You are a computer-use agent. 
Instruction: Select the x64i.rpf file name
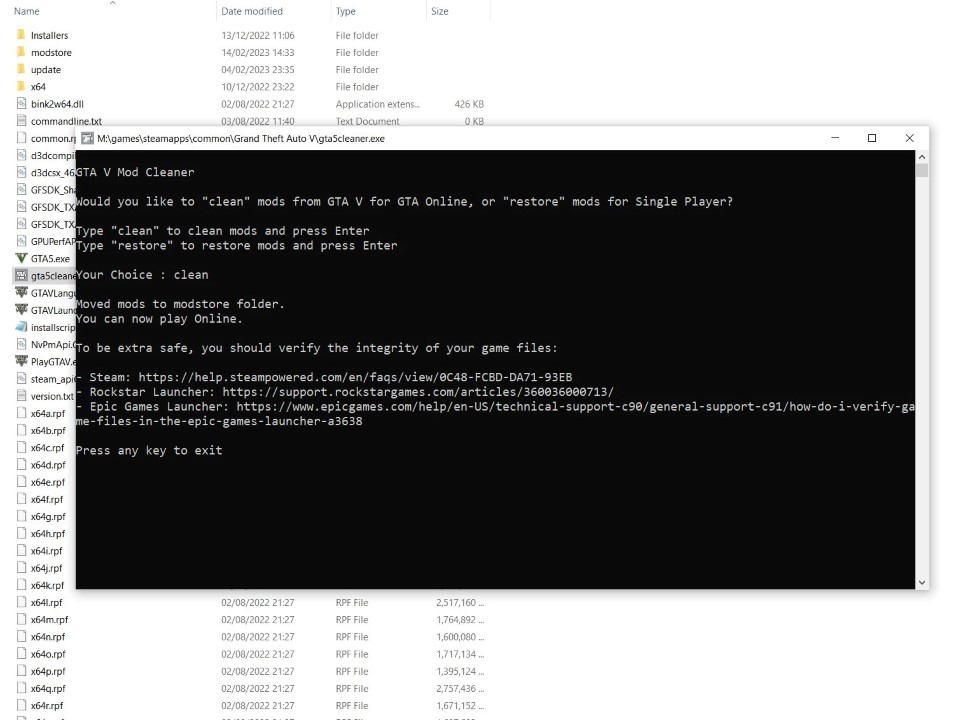point(47,550)
